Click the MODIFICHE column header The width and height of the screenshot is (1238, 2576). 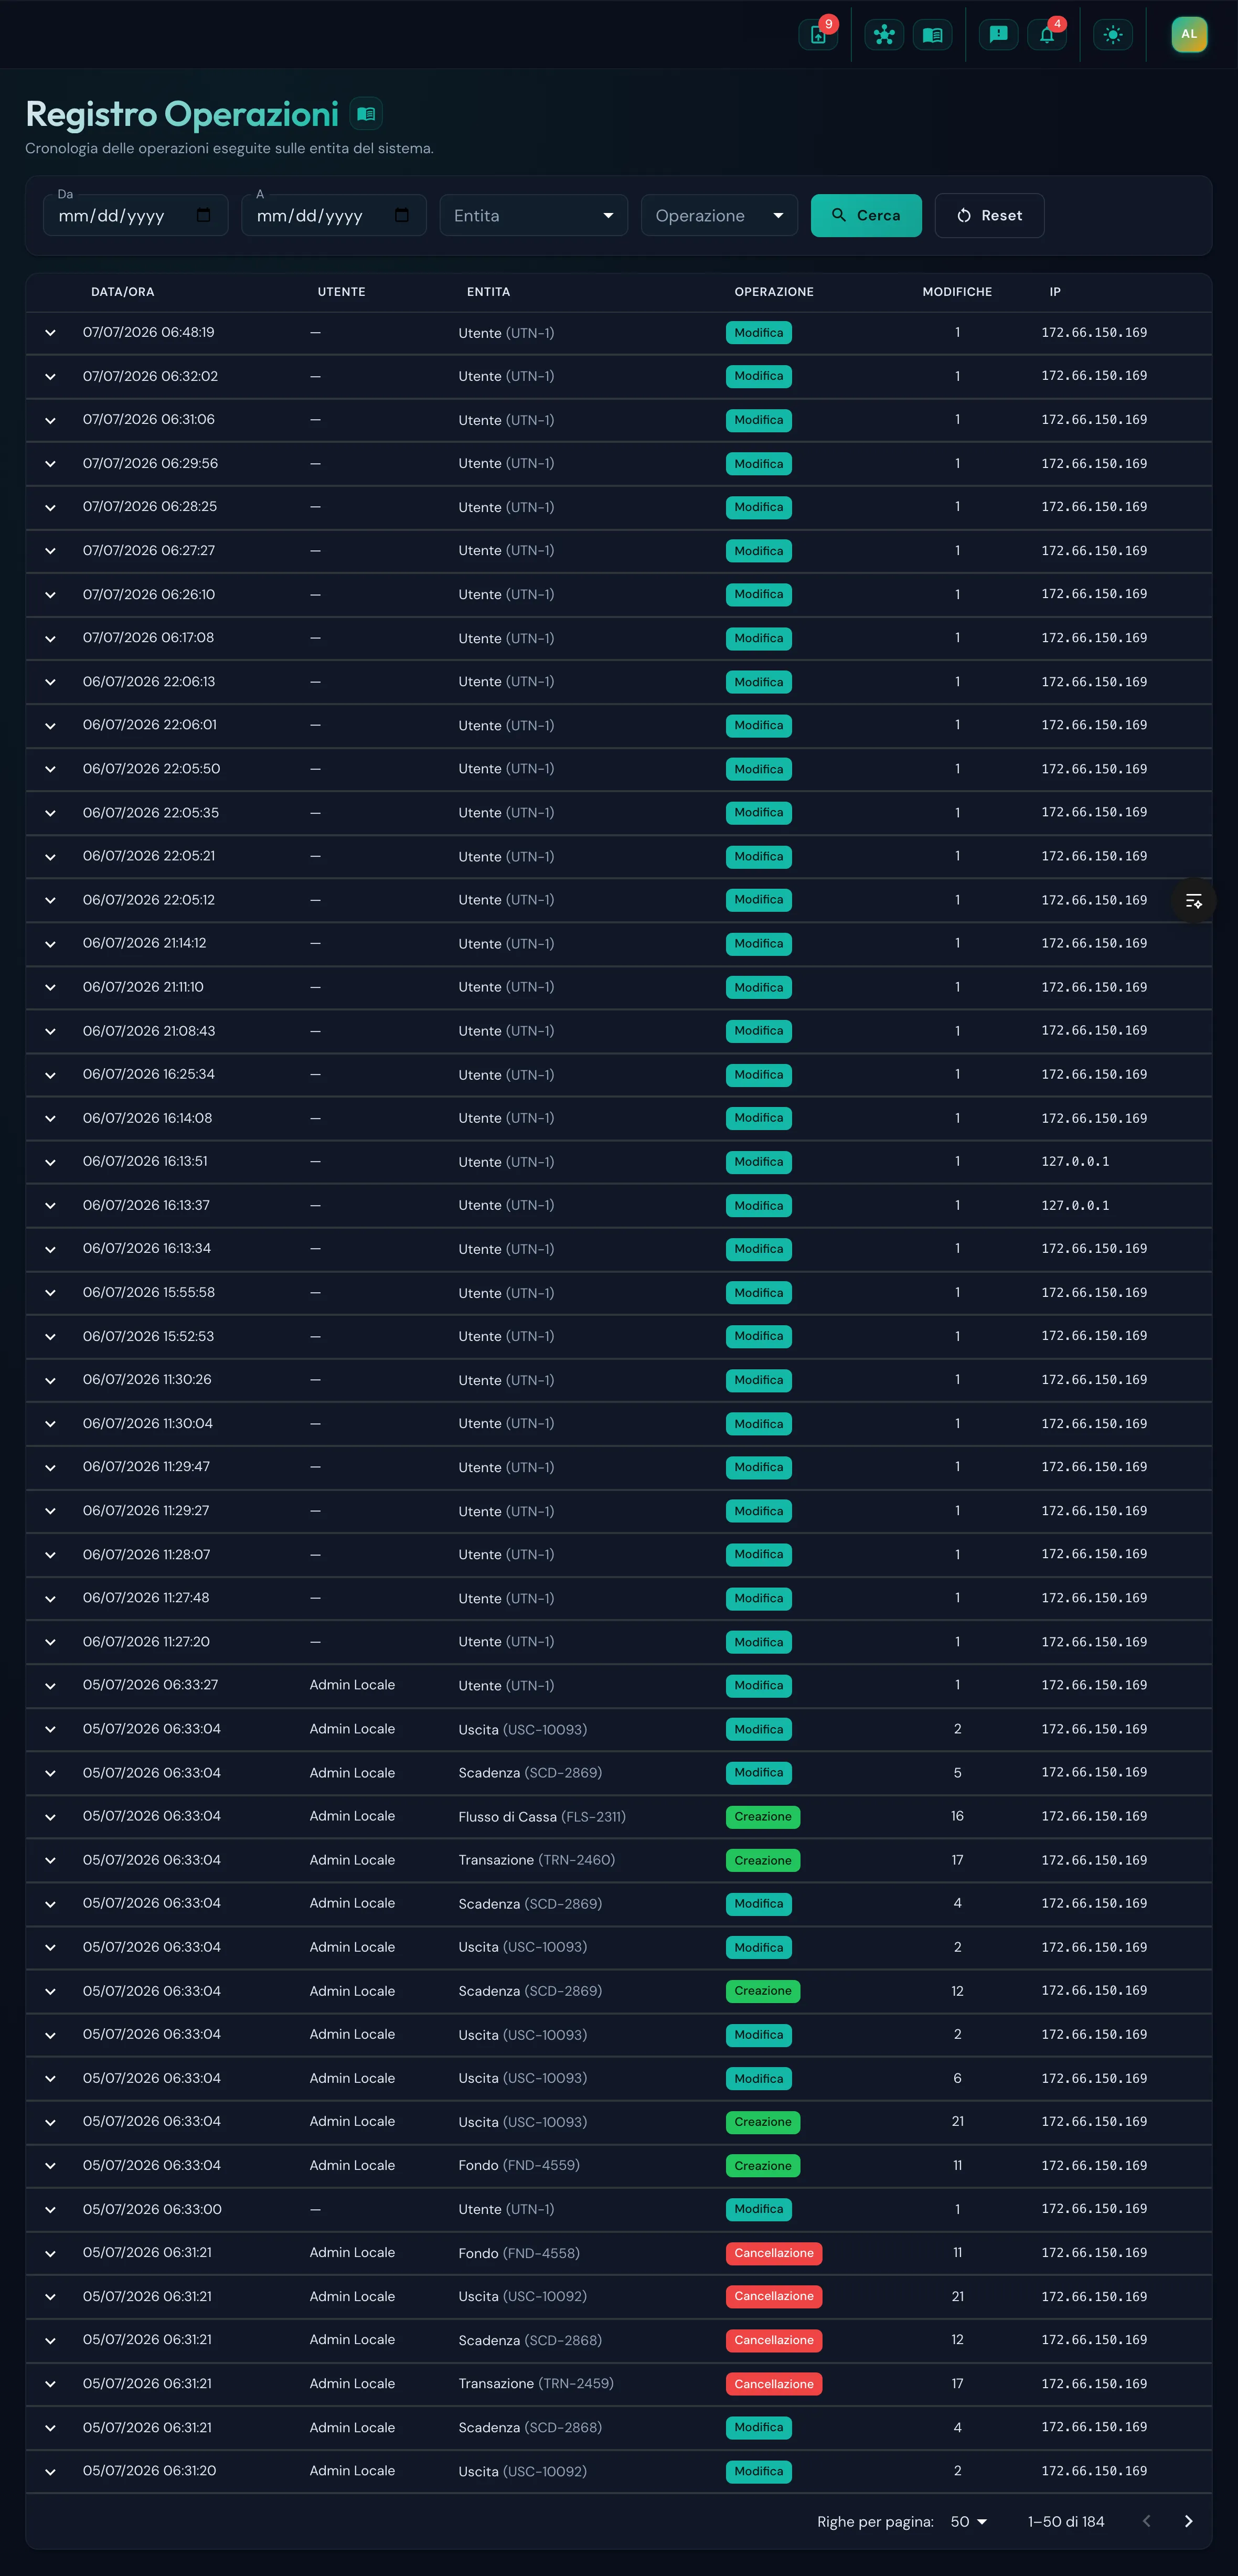click(957, 292)
